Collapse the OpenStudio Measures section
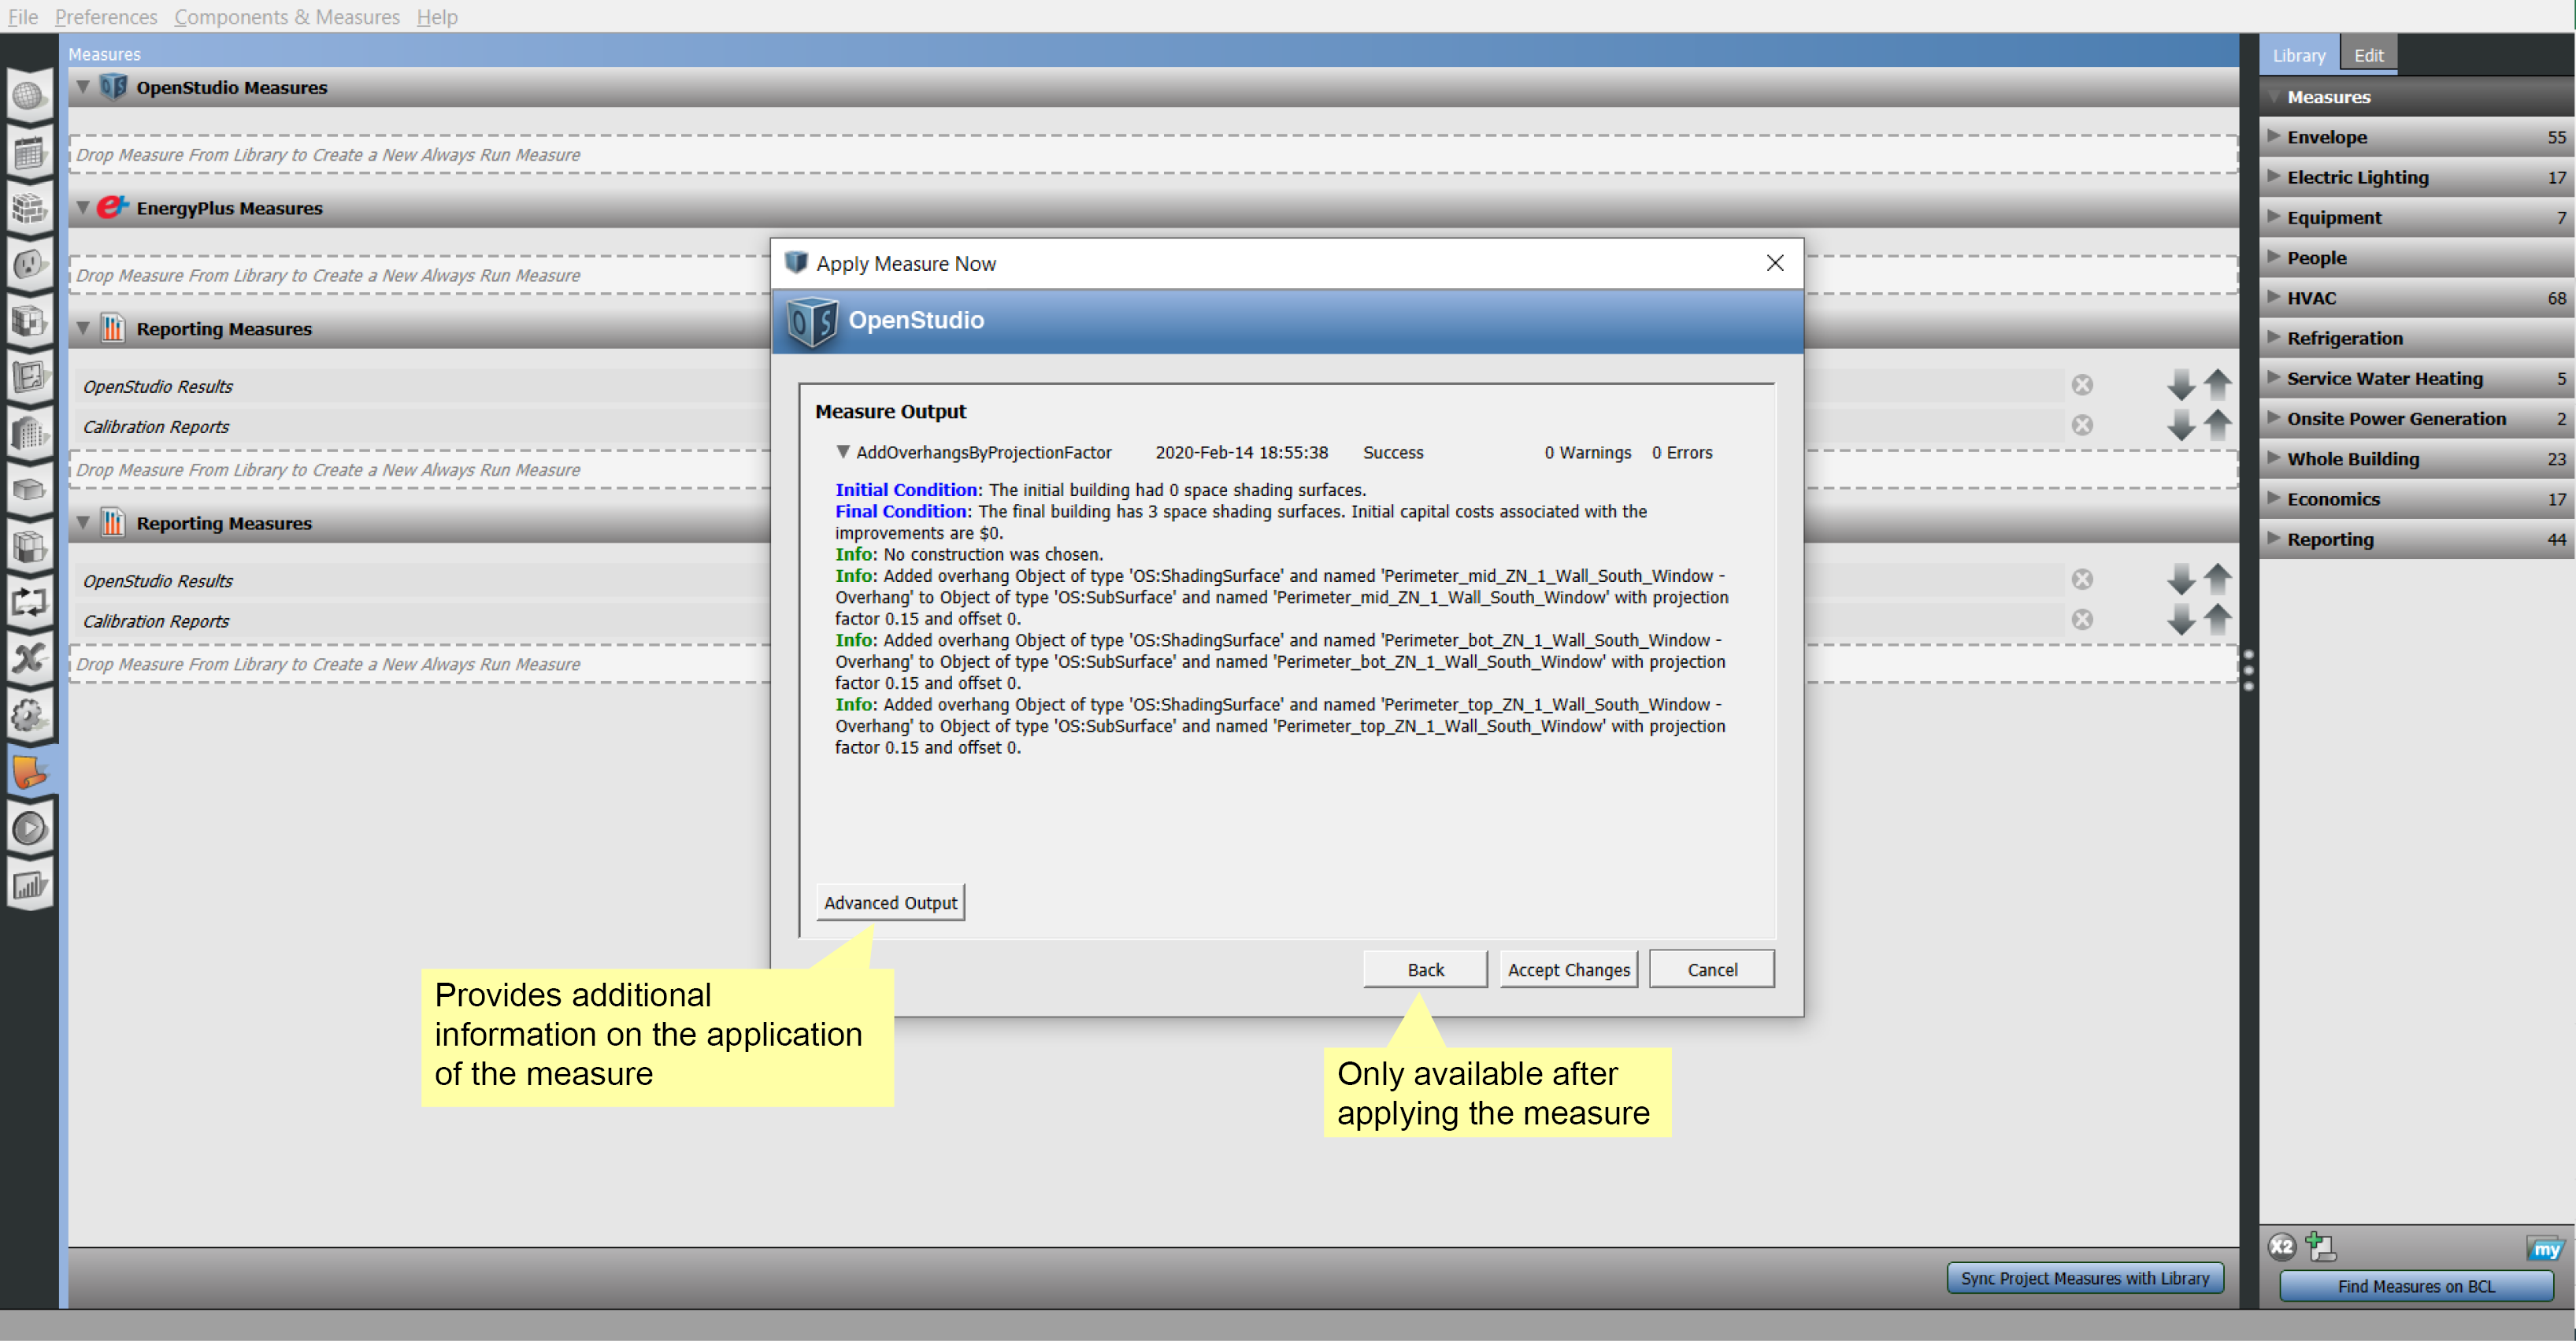The image size is (2576, 1341). pyautogui.click(x=84, y=87)
